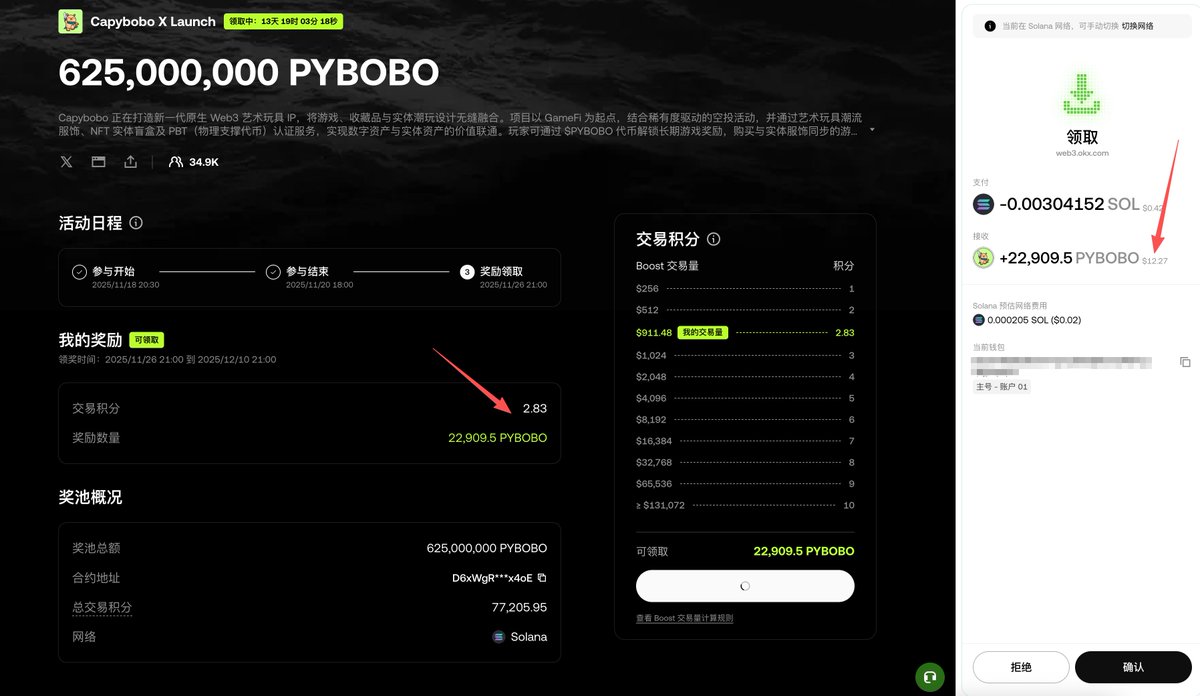
Task: Expand the full project description arrow
Action: click(871, 130)
